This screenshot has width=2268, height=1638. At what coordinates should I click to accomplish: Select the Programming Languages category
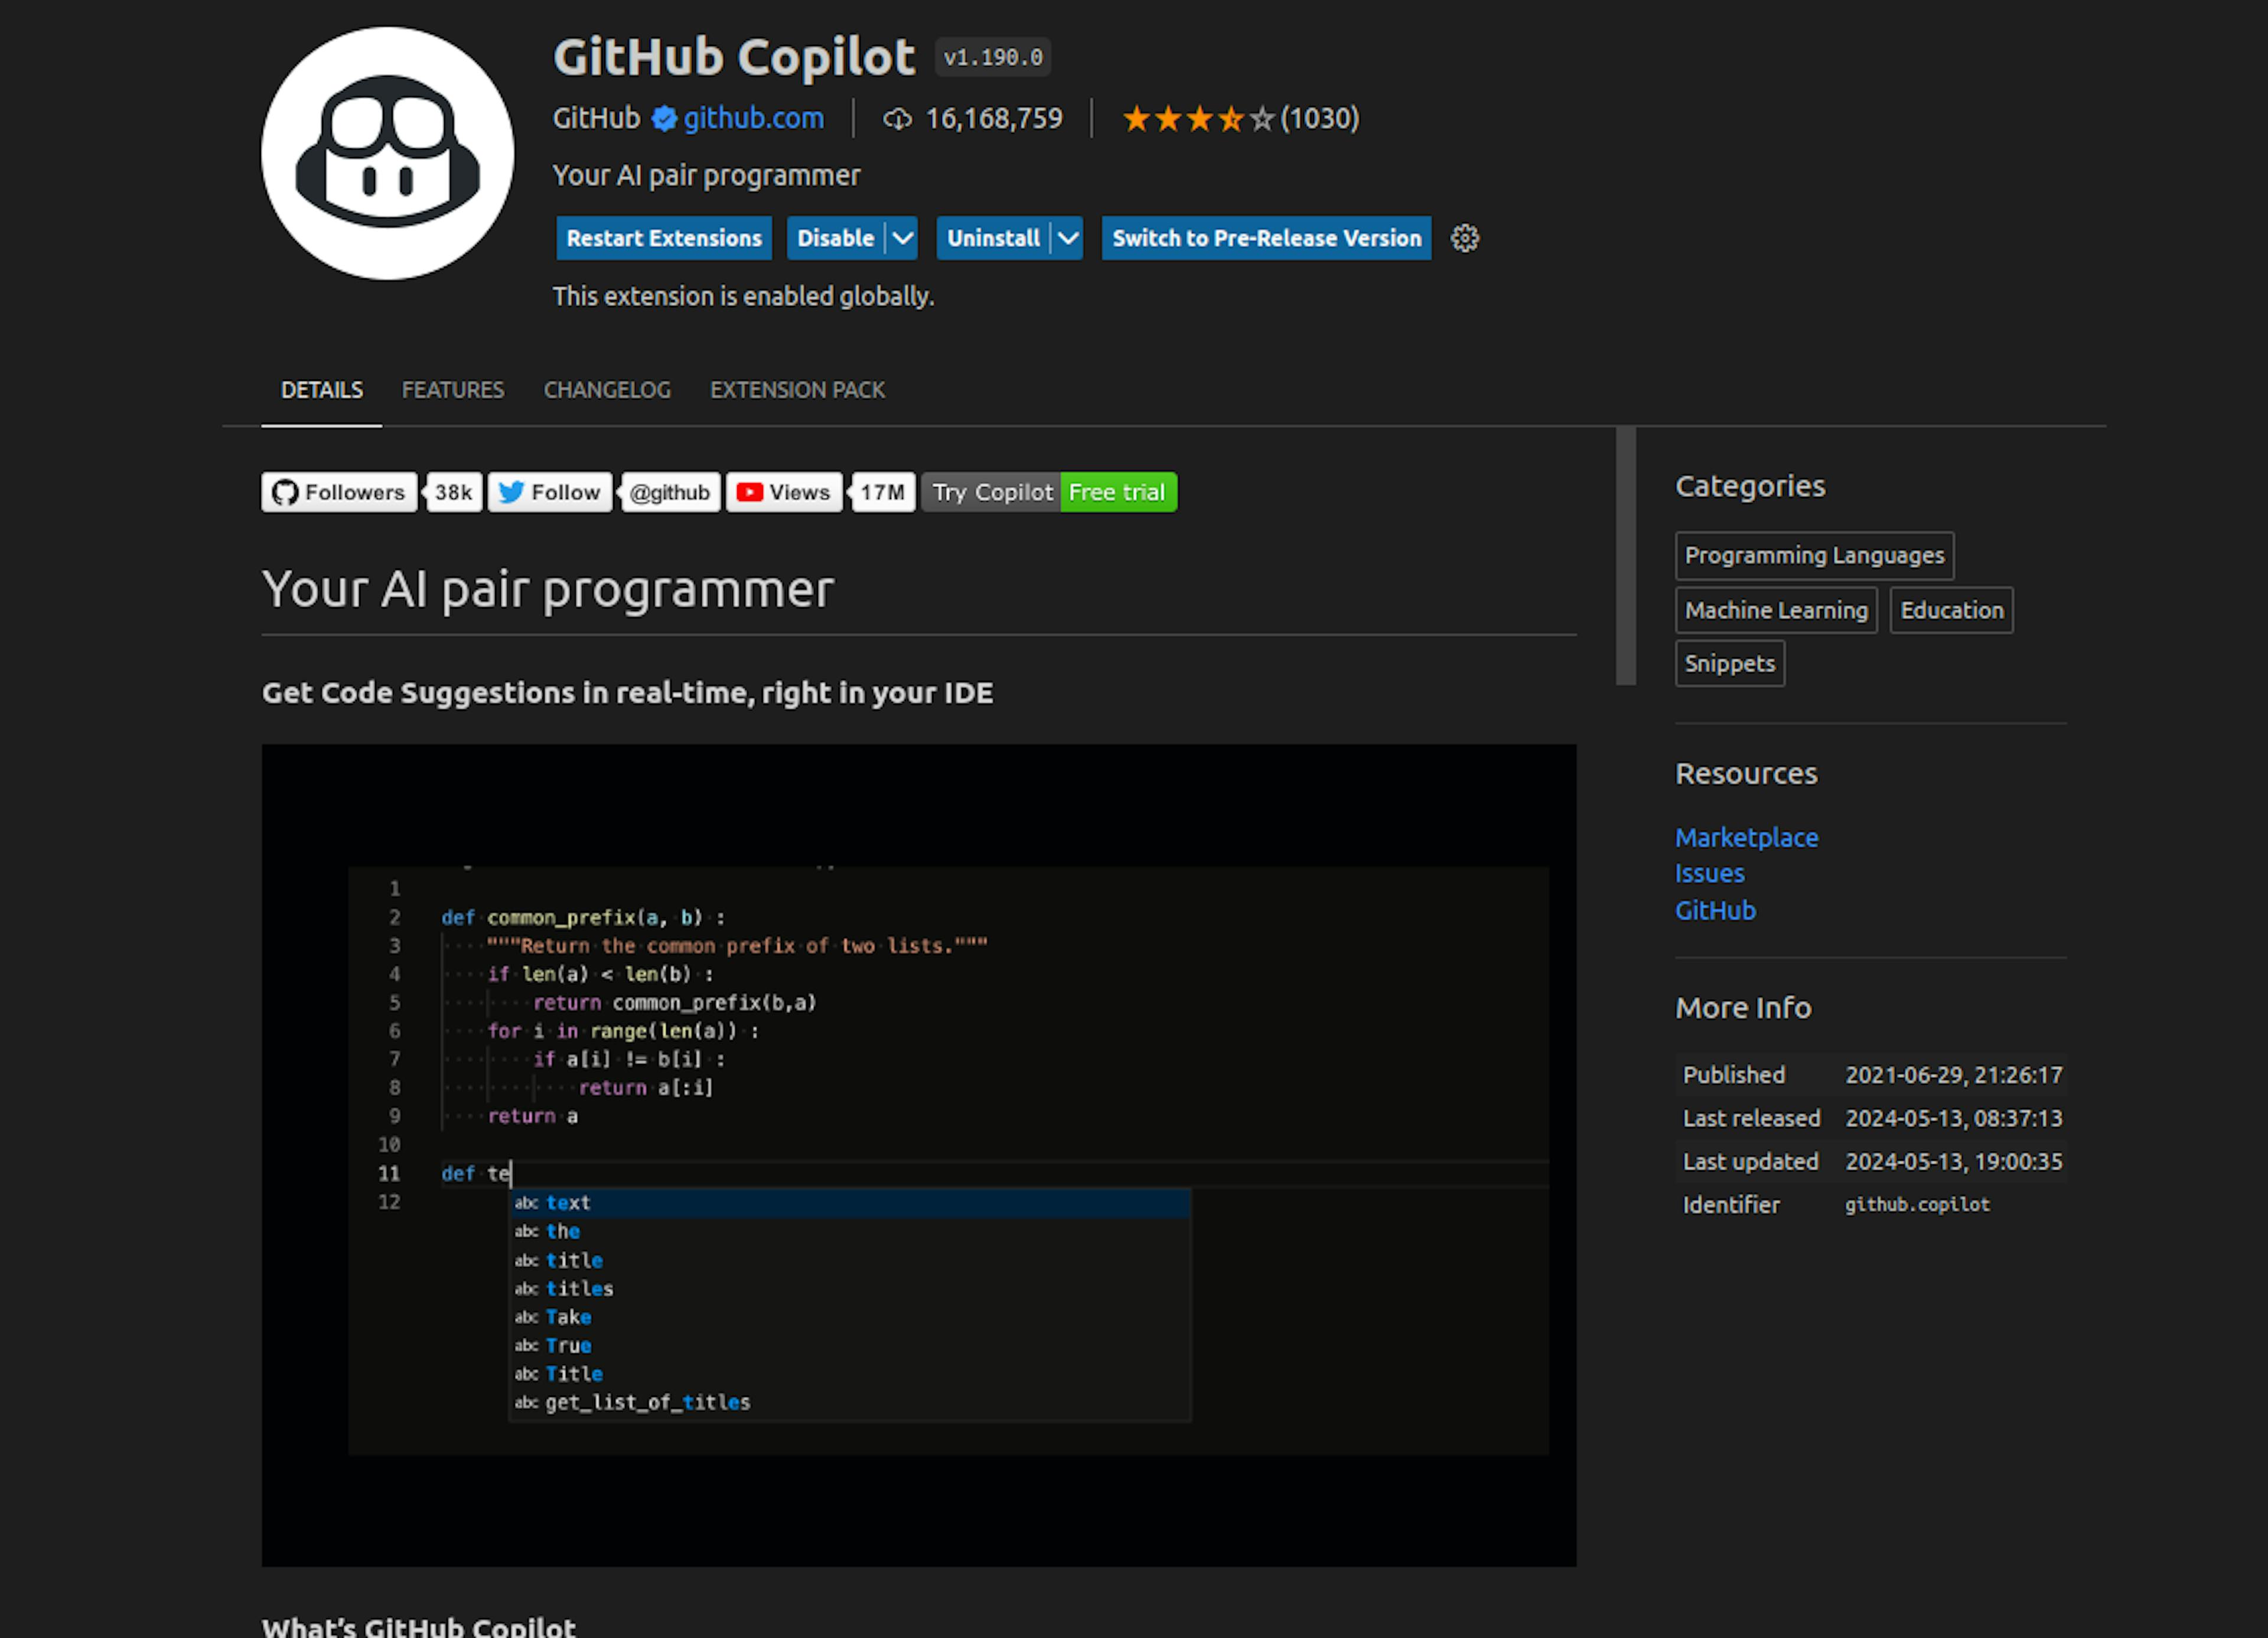[x=1814, y=555]
